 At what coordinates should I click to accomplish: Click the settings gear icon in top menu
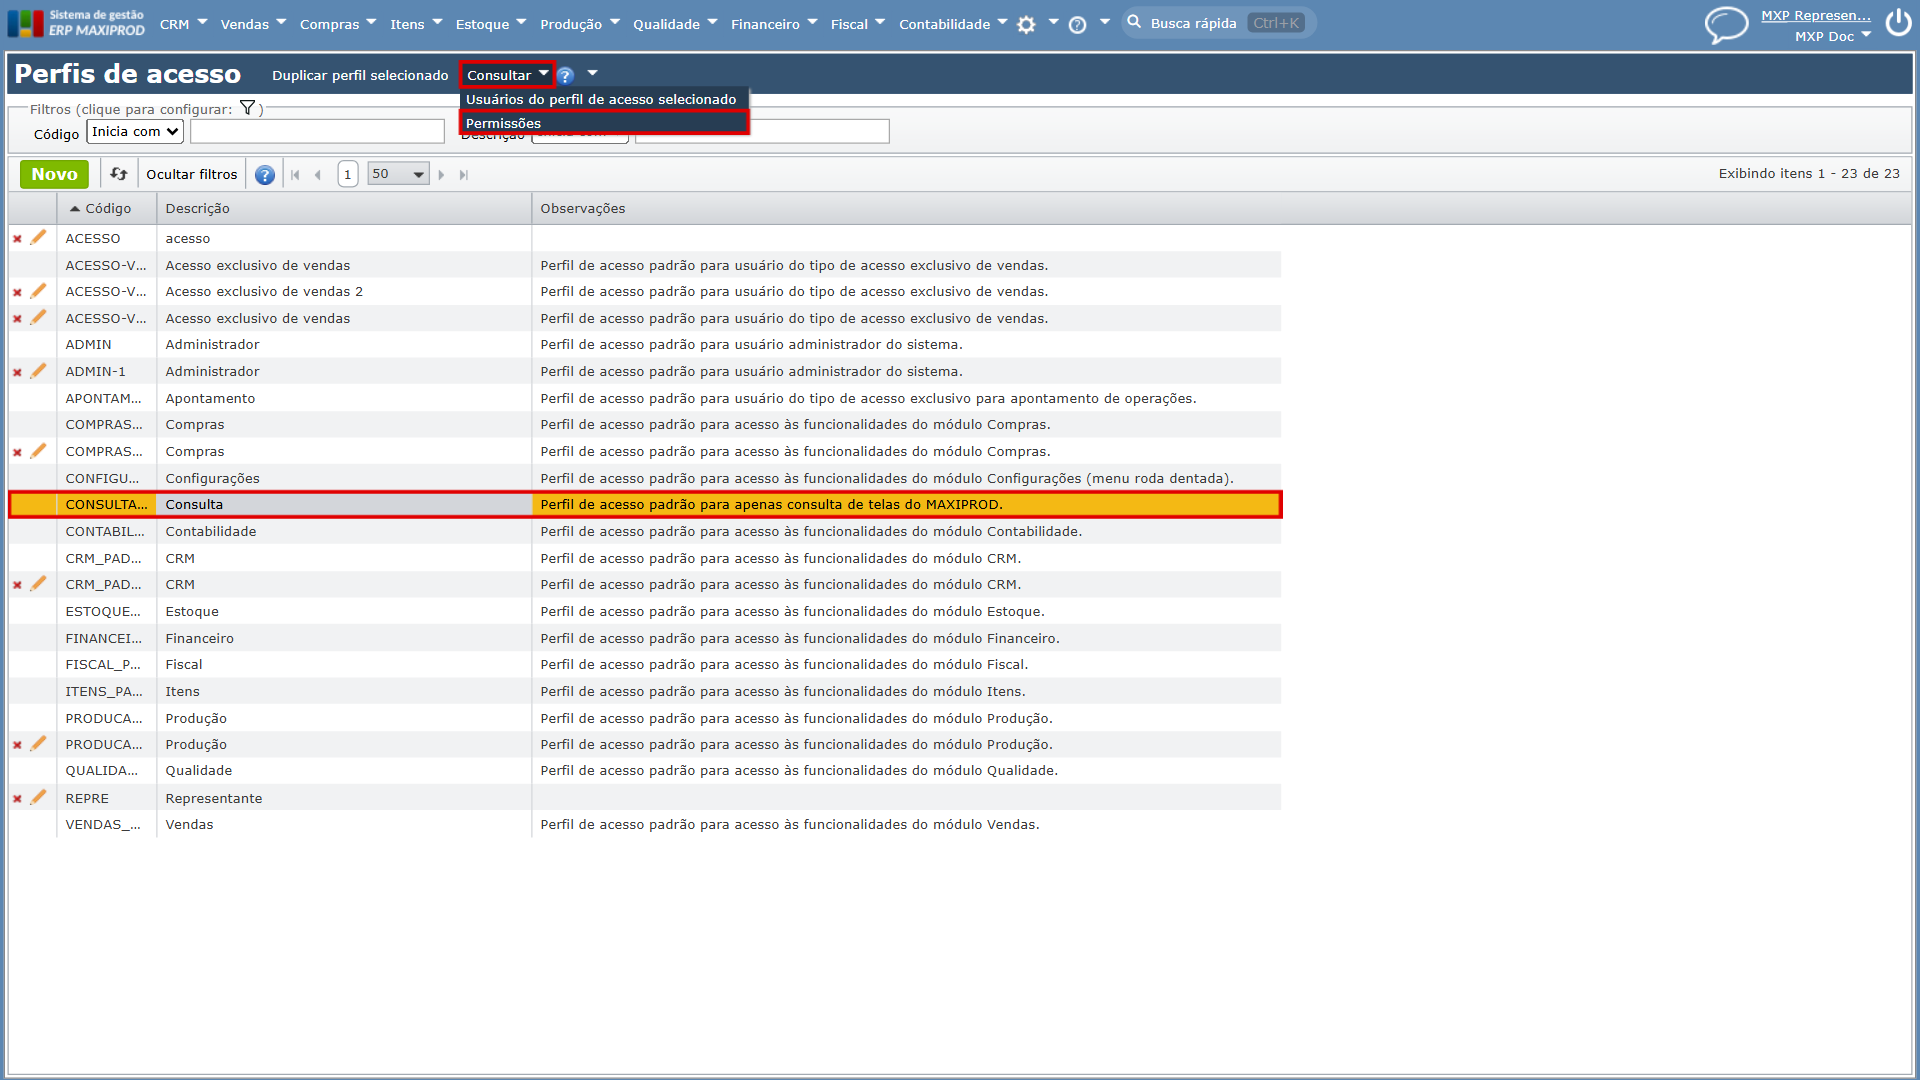pos(1026,25)
